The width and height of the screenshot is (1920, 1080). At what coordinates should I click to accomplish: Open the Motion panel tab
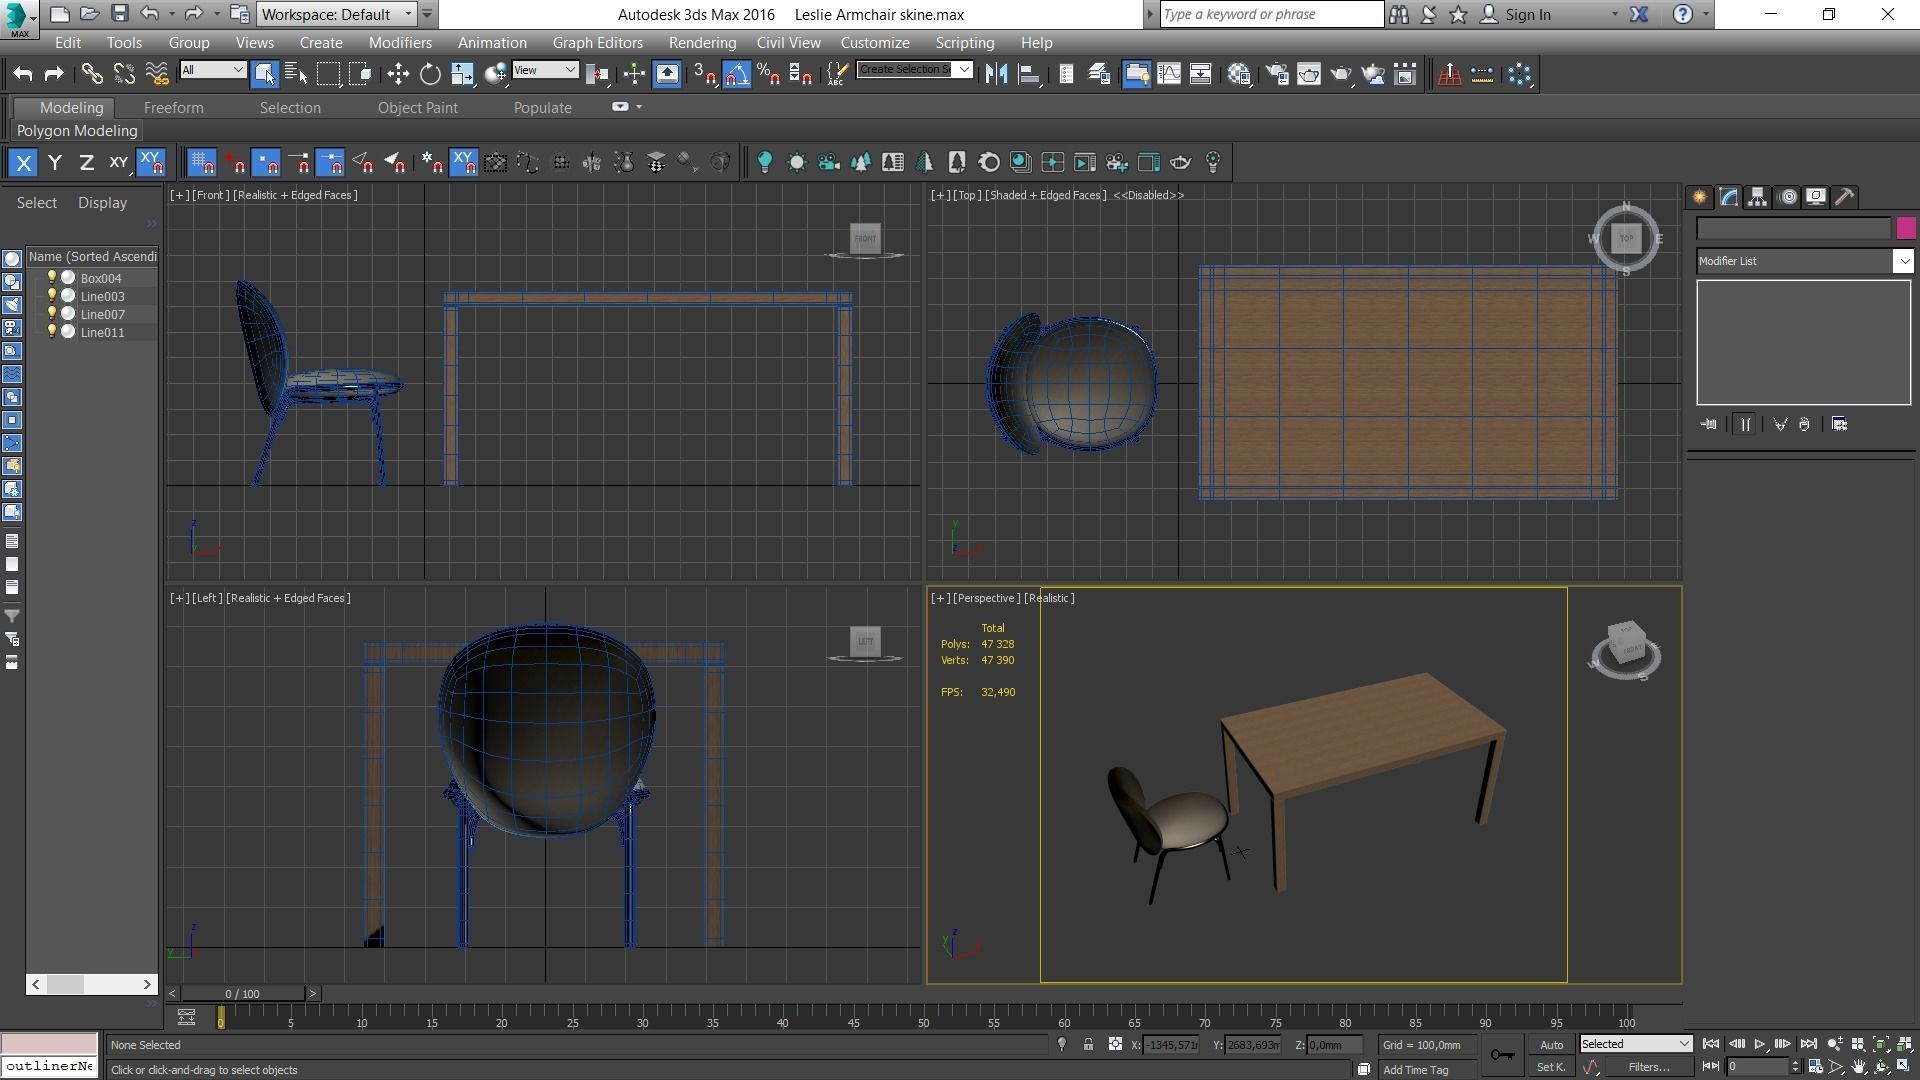[1787, 197]
